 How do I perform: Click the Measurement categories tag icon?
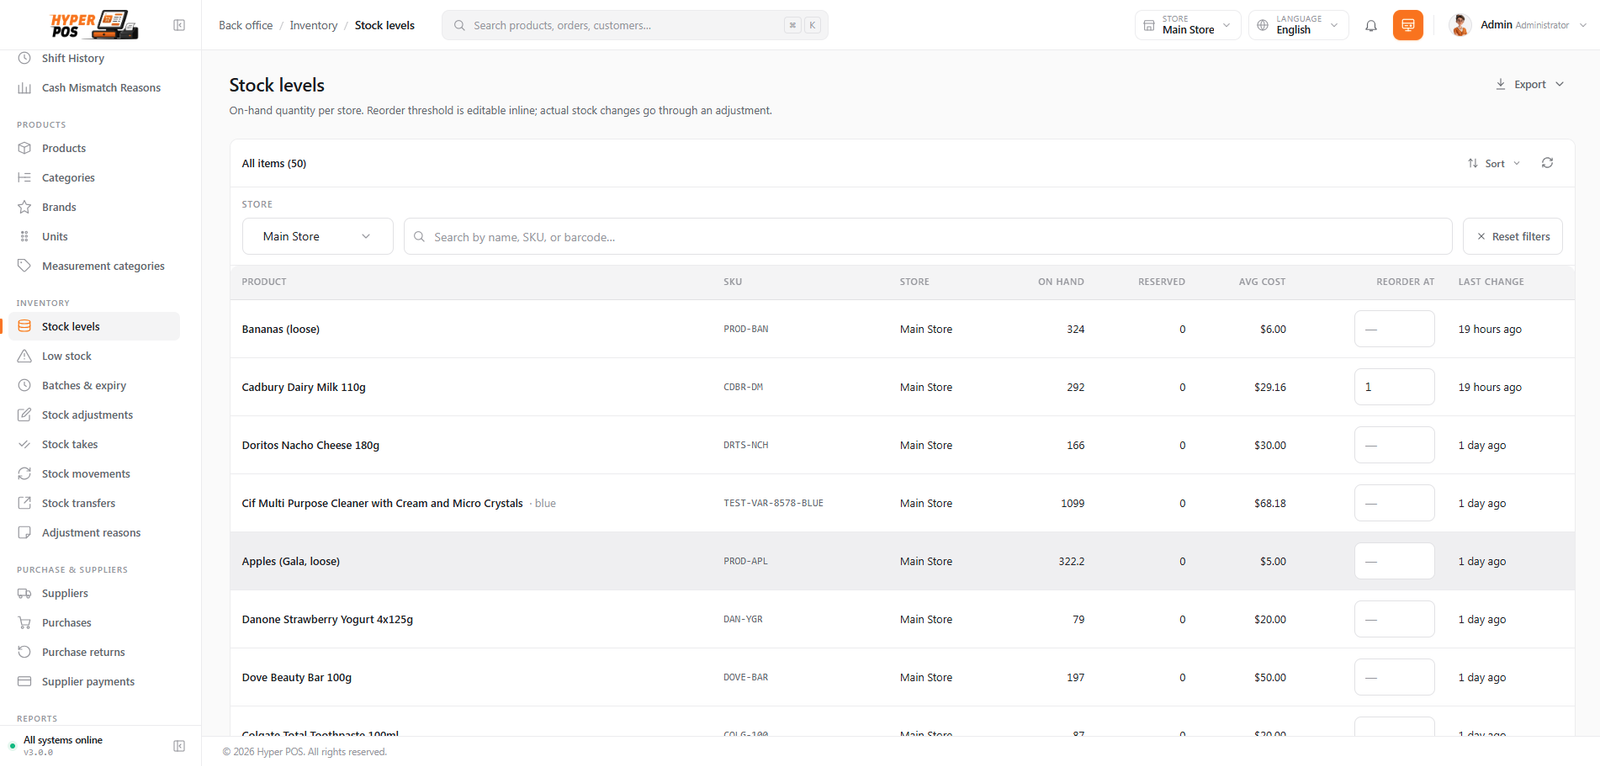click(x=24, y=266)
